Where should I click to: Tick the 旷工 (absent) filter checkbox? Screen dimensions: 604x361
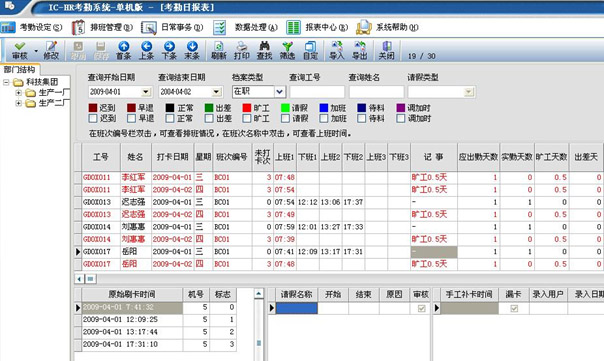pos(247,118)
